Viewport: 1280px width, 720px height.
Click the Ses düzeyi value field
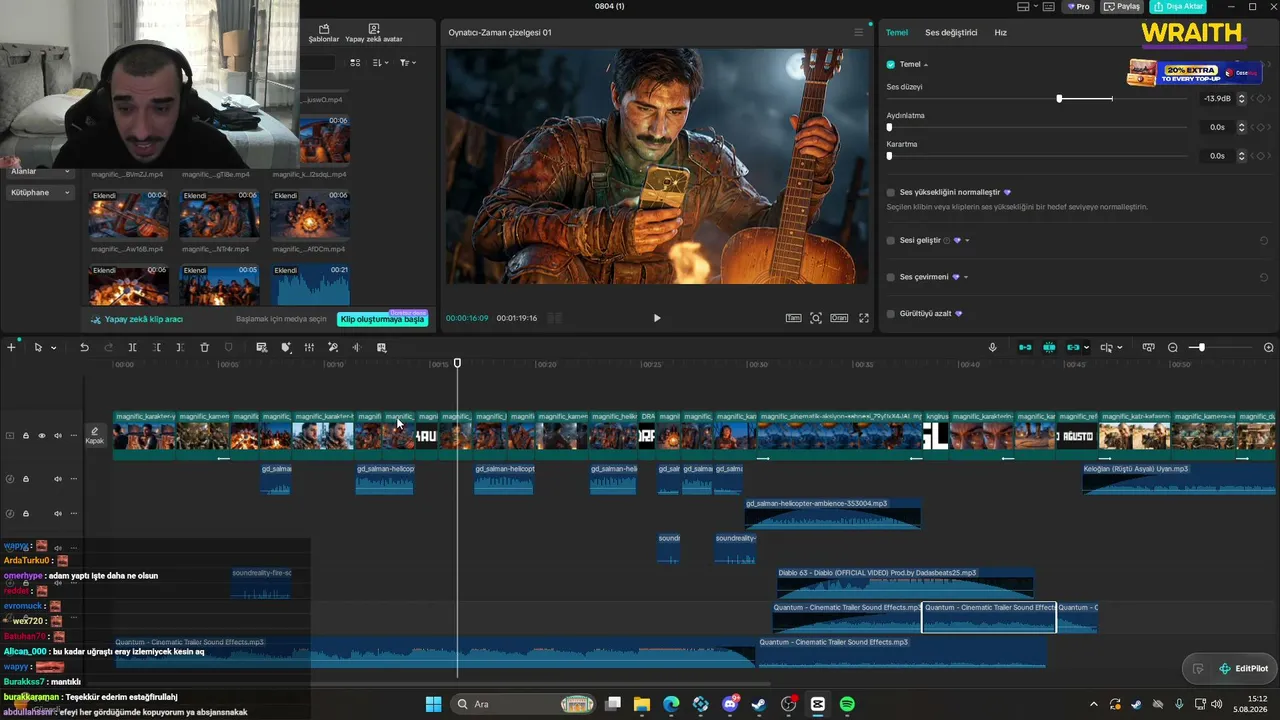[x=1217, y=99]
